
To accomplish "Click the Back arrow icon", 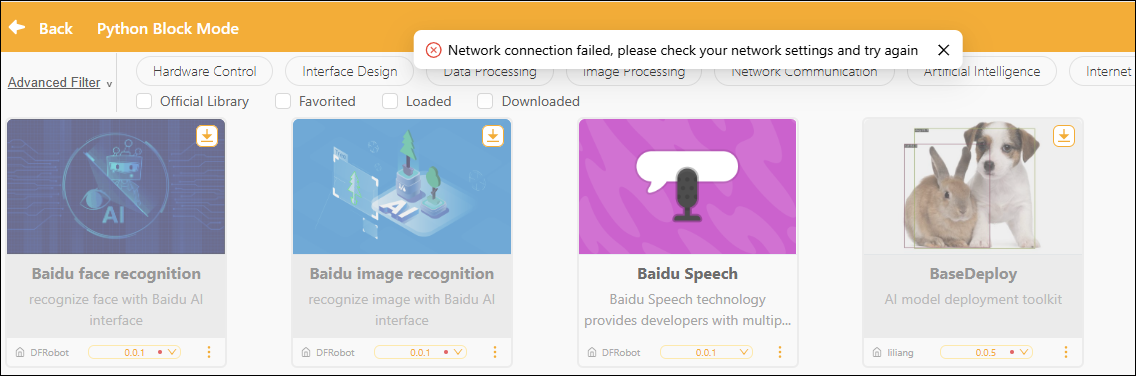I will coord(17,28).
